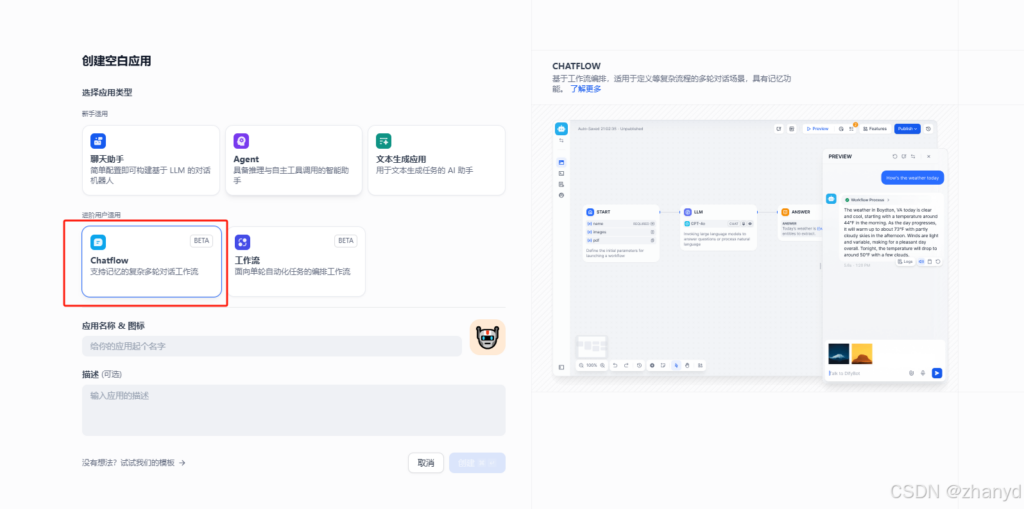Select the 聊天助手 app type icon
The height and width of the screenshot is (509, 1024).
point(98,141)
